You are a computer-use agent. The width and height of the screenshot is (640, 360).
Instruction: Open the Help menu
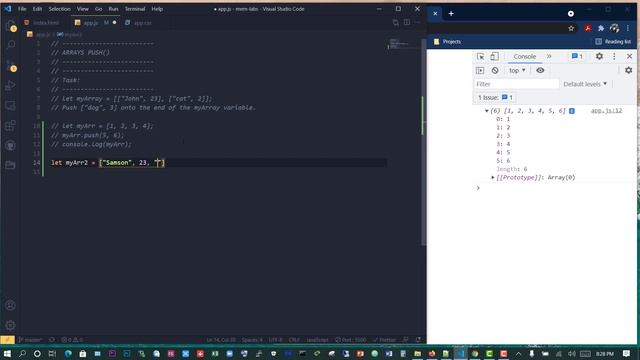[157, 9]
